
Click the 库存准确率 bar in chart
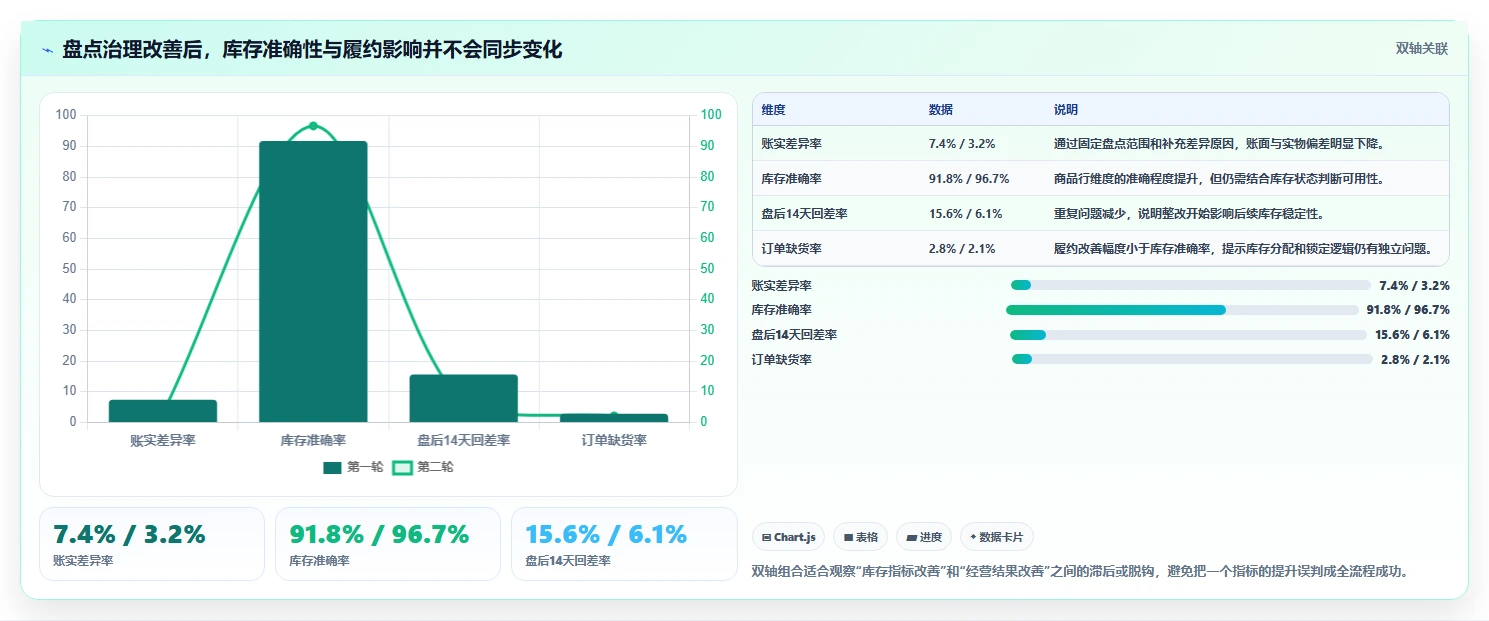point(313,282)
